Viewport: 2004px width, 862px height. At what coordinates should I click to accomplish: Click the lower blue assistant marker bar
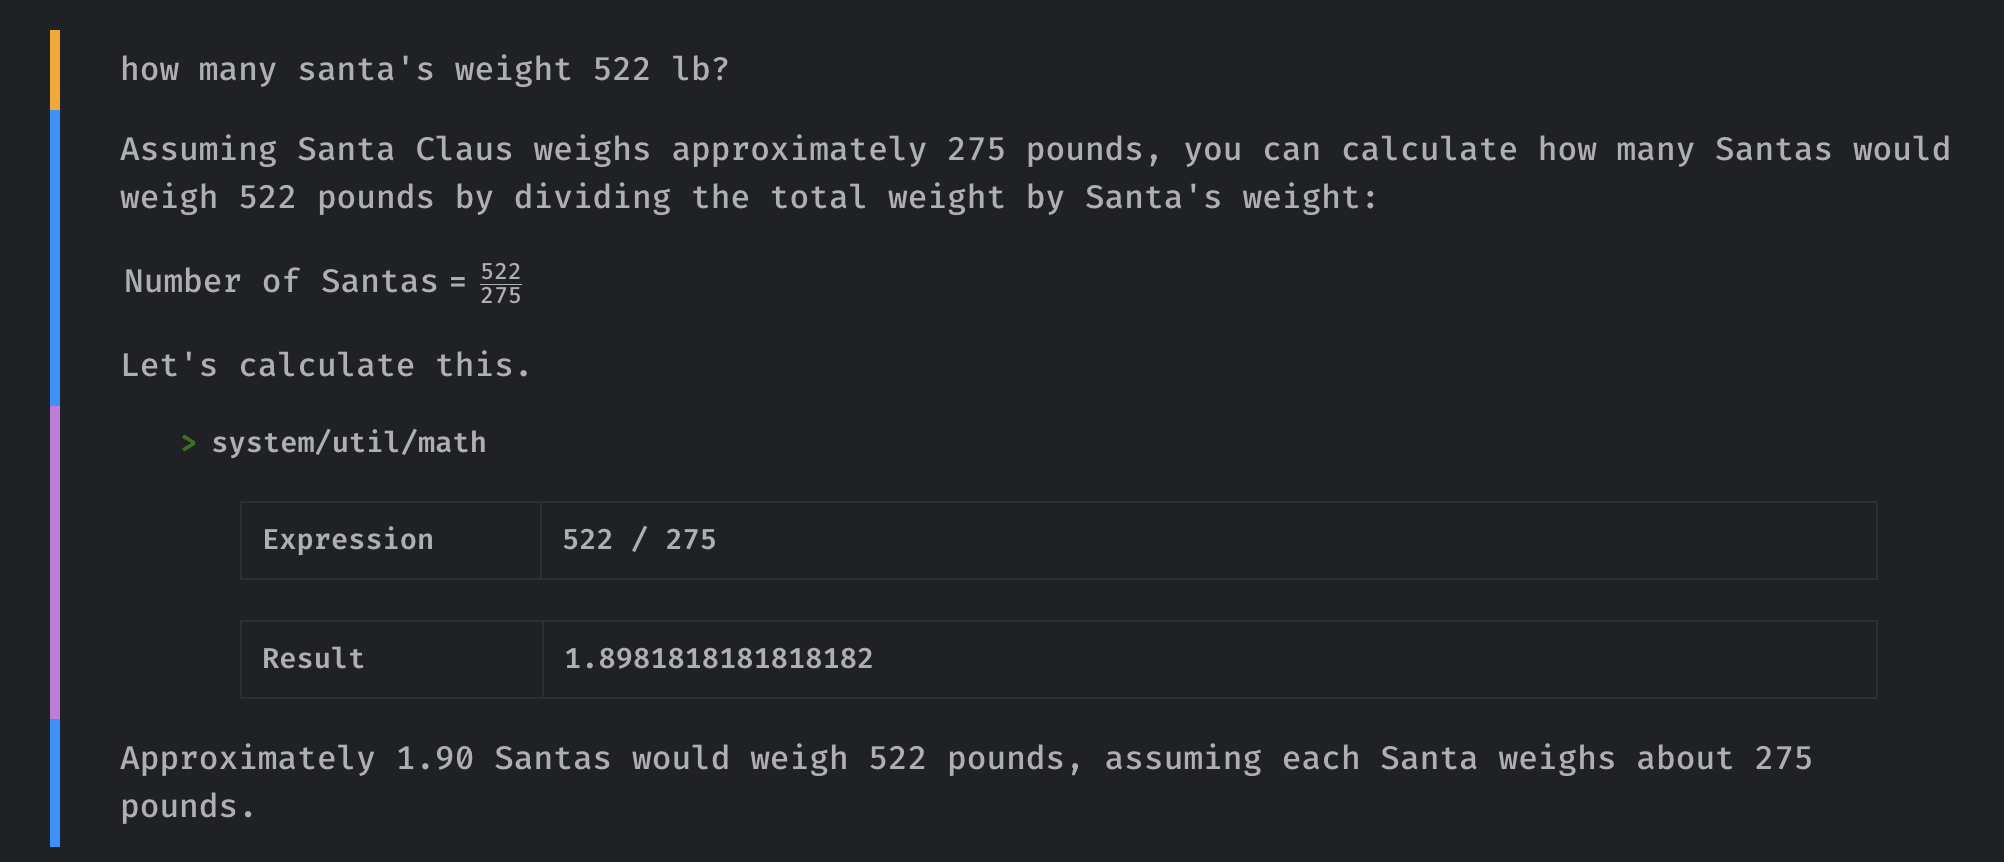55,783
